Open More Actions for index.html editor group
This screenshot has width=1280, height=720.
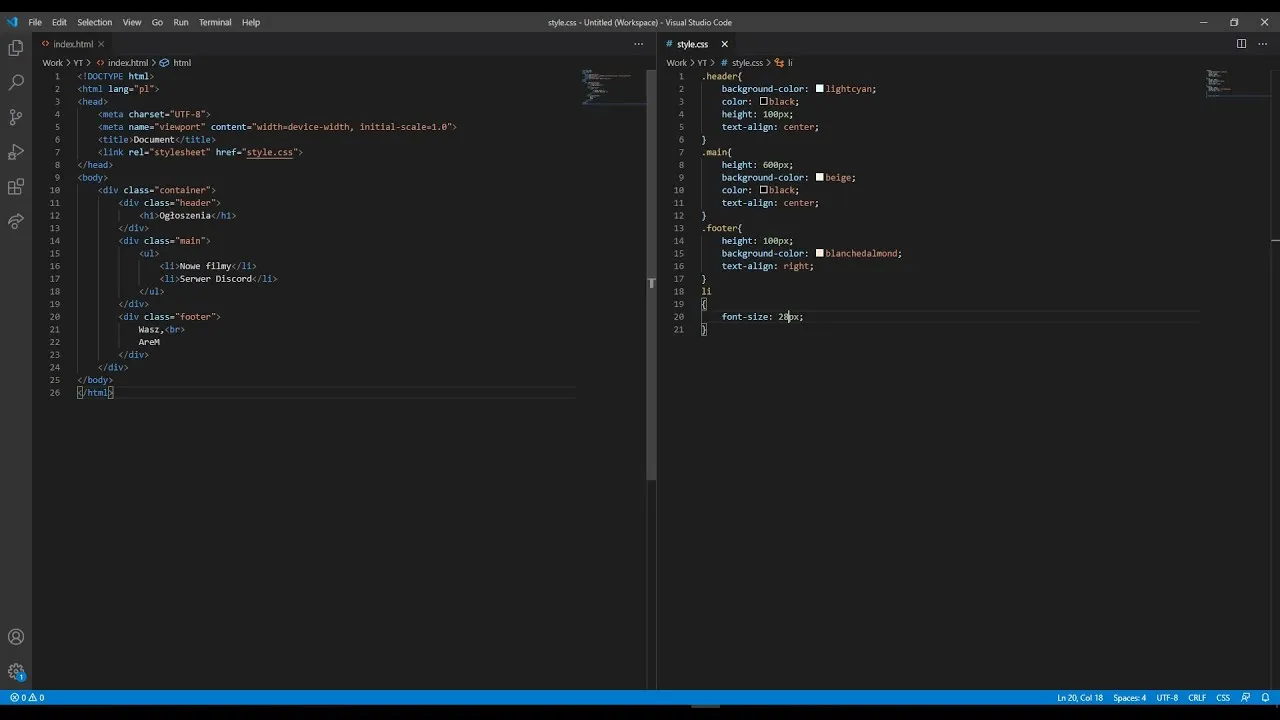[639, 44]
